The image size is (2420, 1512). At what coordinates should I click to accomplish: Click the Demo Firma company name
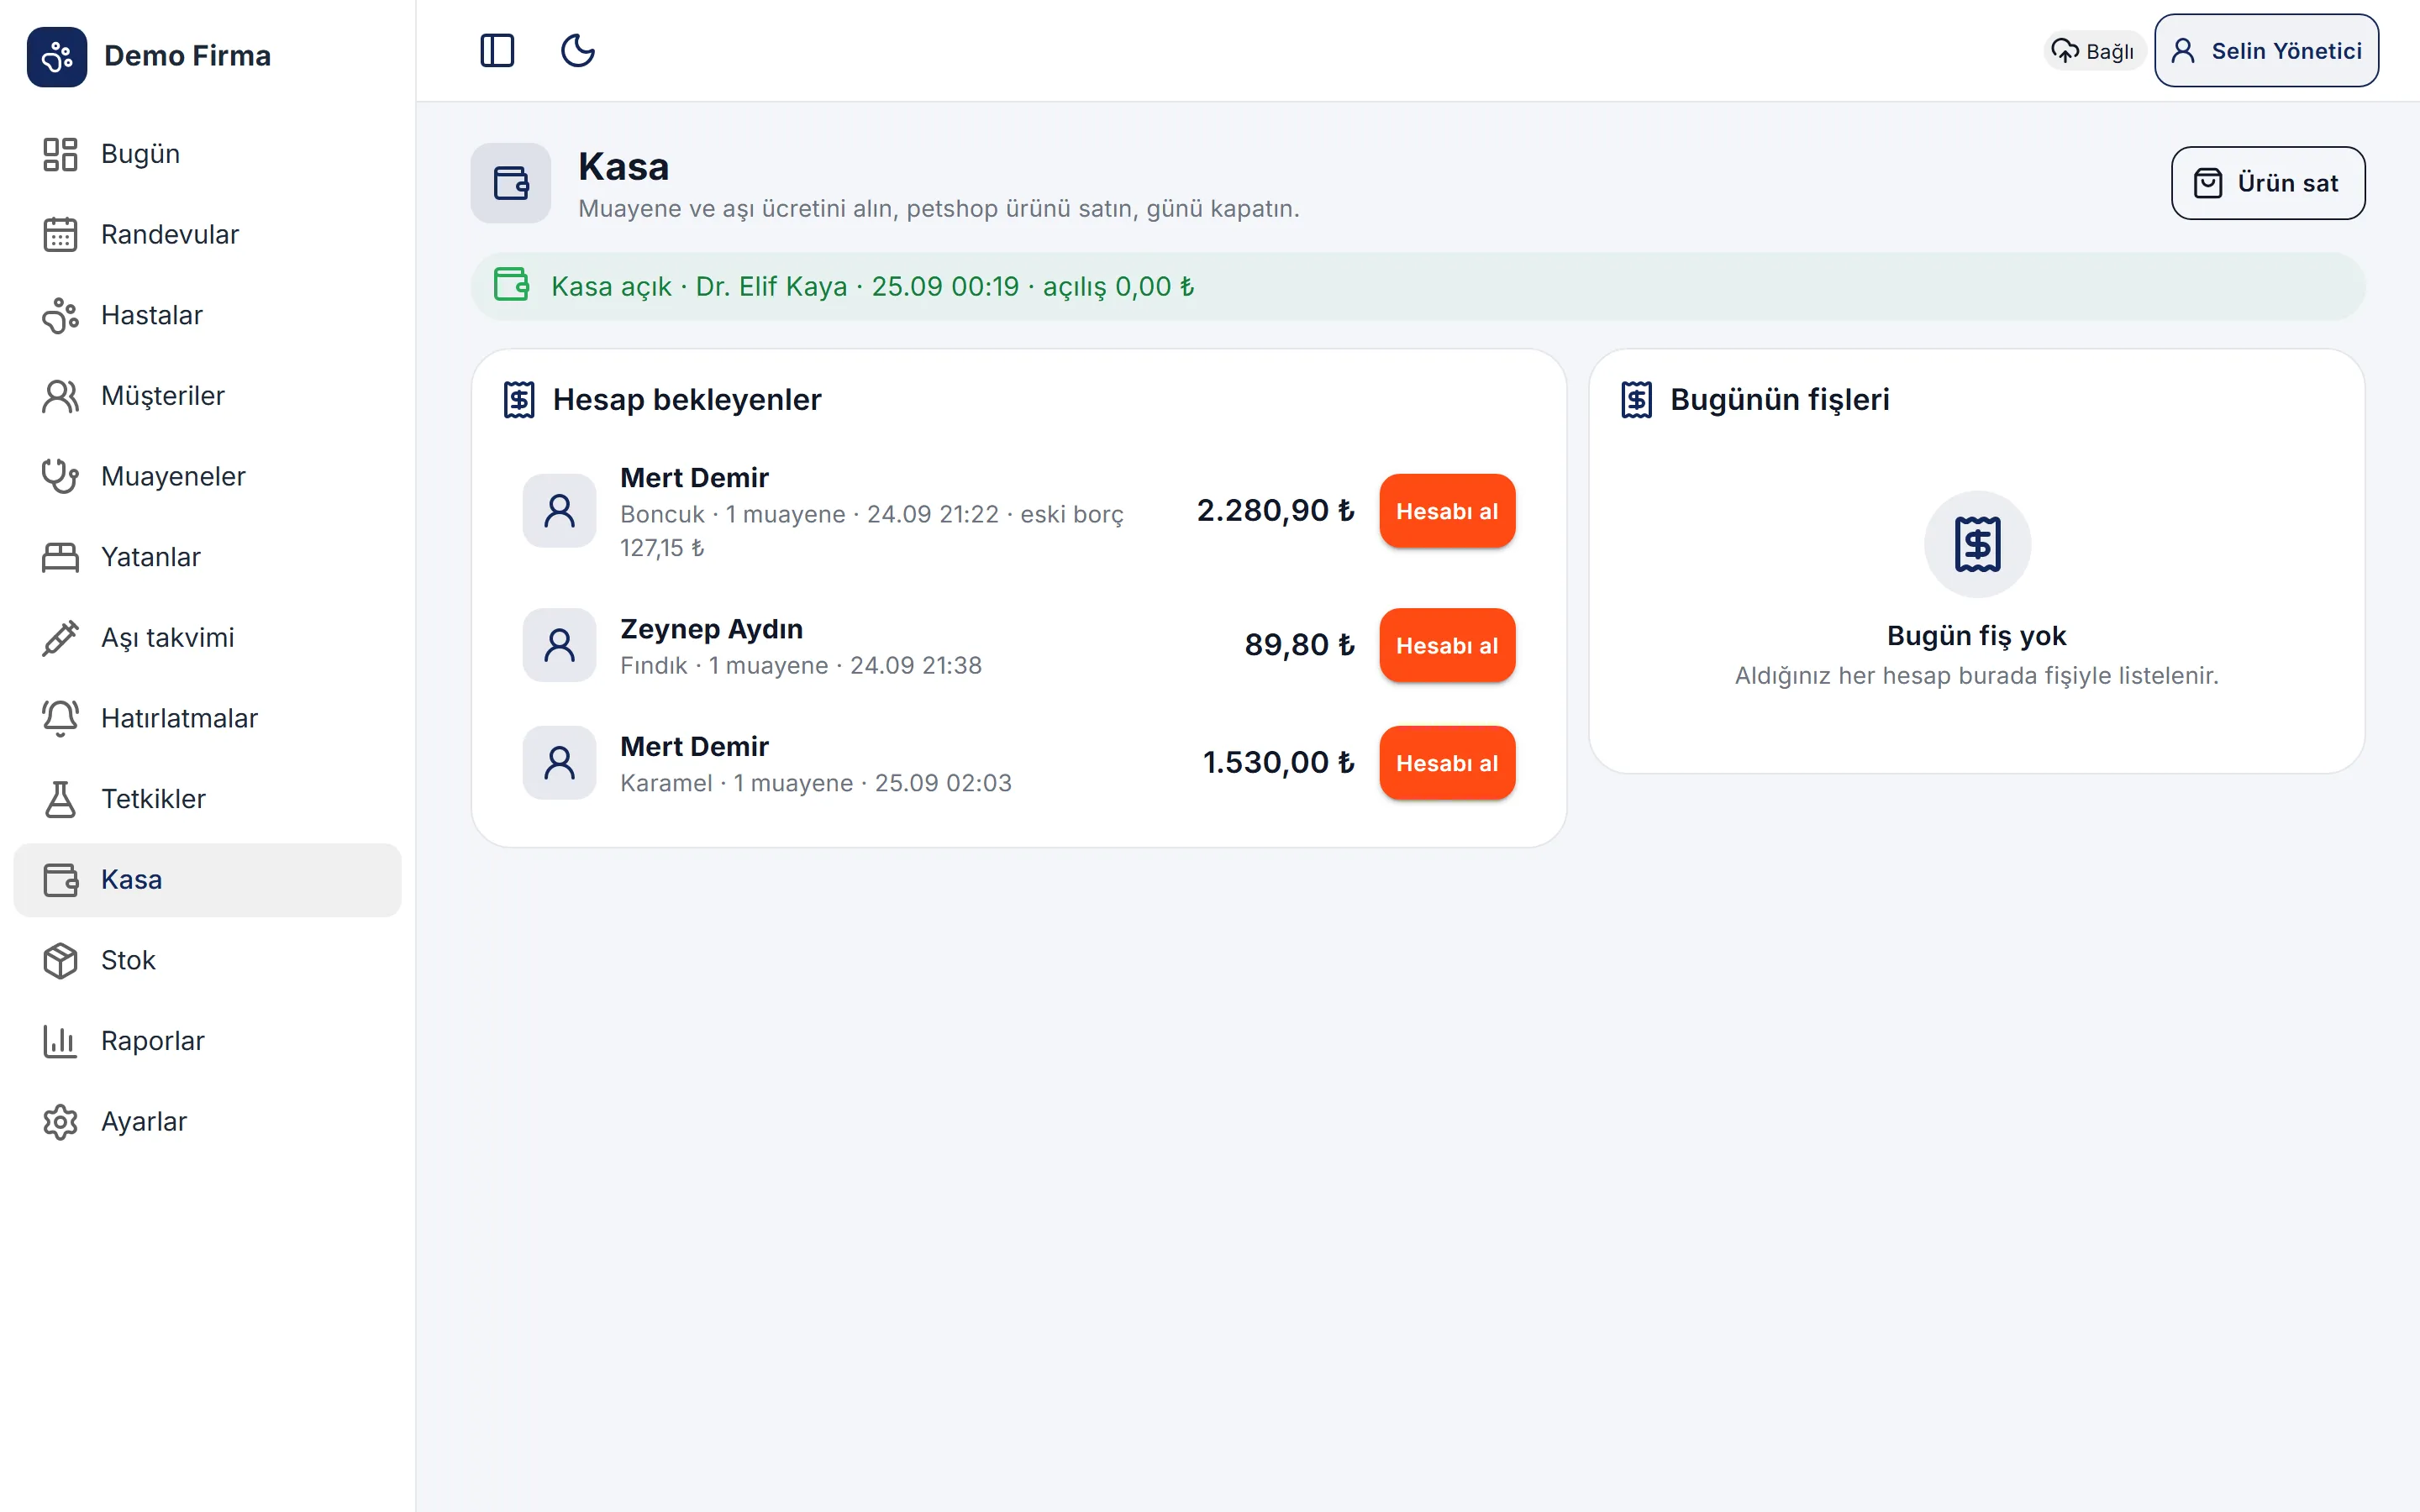coord(187,56)
